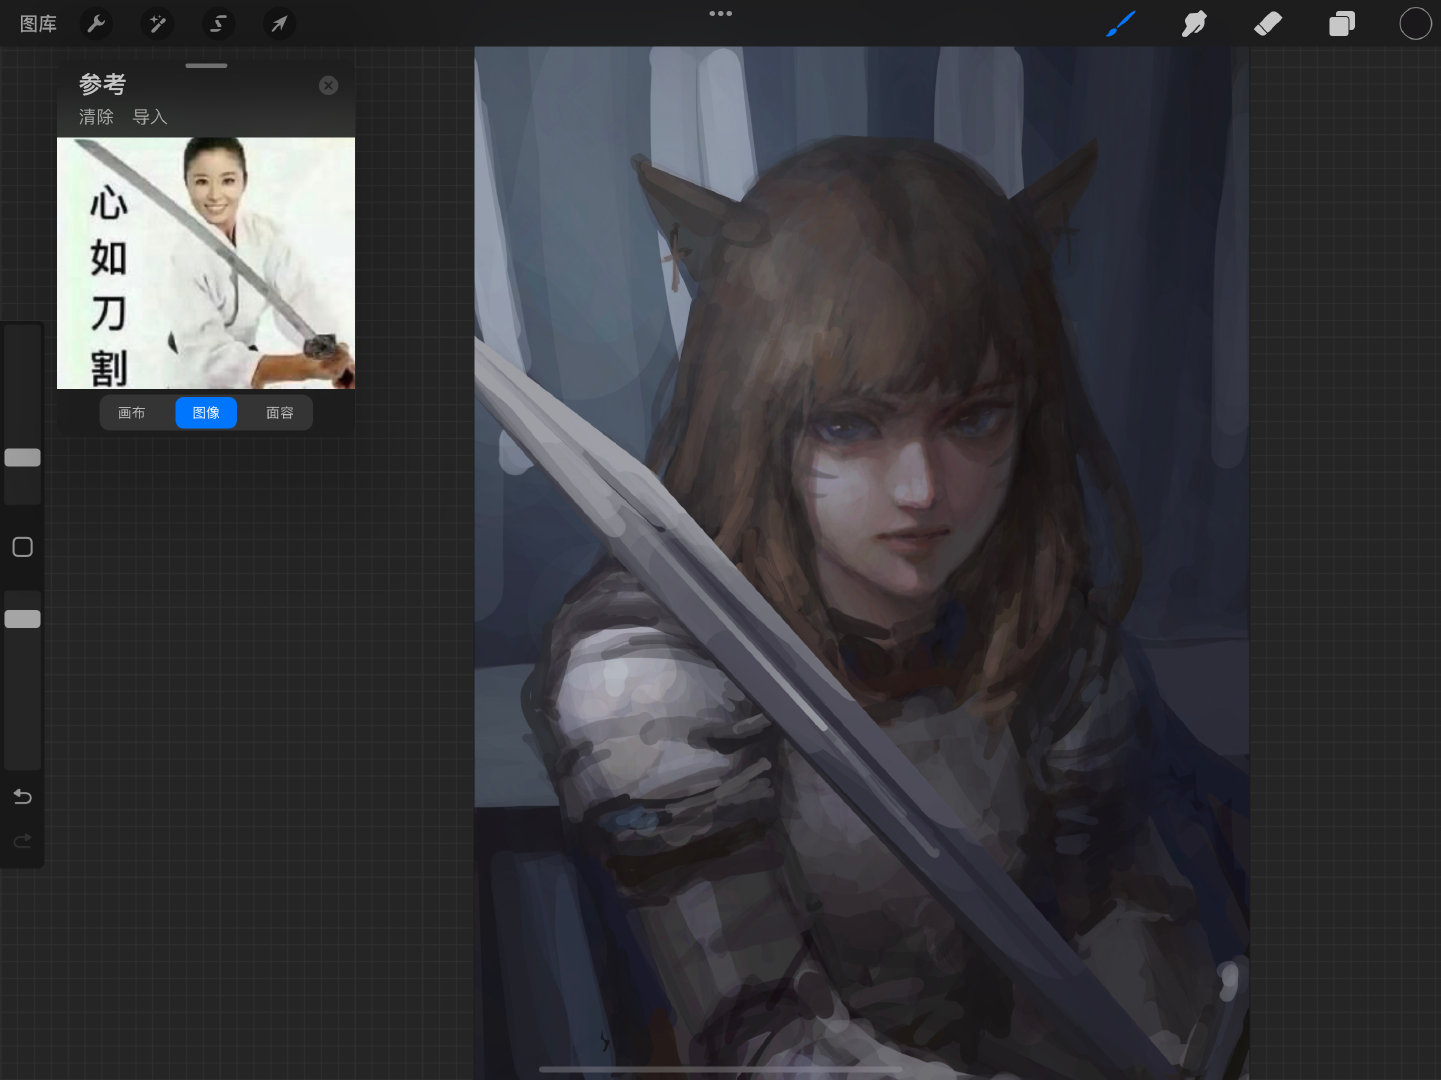Switch reference to 画布 tab
Viewport: 1441px width, 1080px height.
coord(132,413)
